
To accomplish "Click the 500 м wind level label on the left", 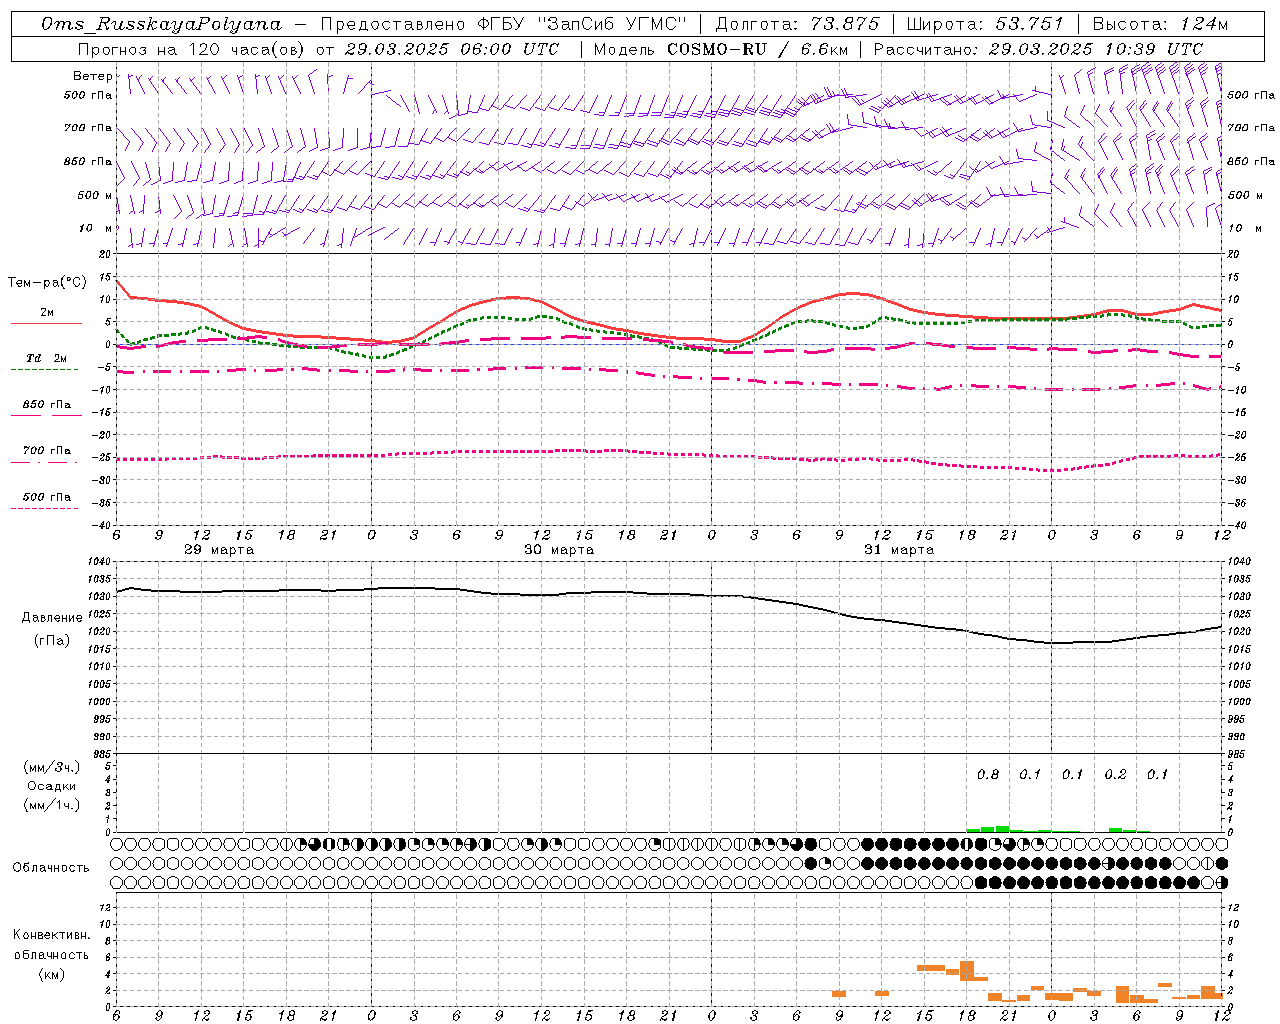I will click(95, 195).
